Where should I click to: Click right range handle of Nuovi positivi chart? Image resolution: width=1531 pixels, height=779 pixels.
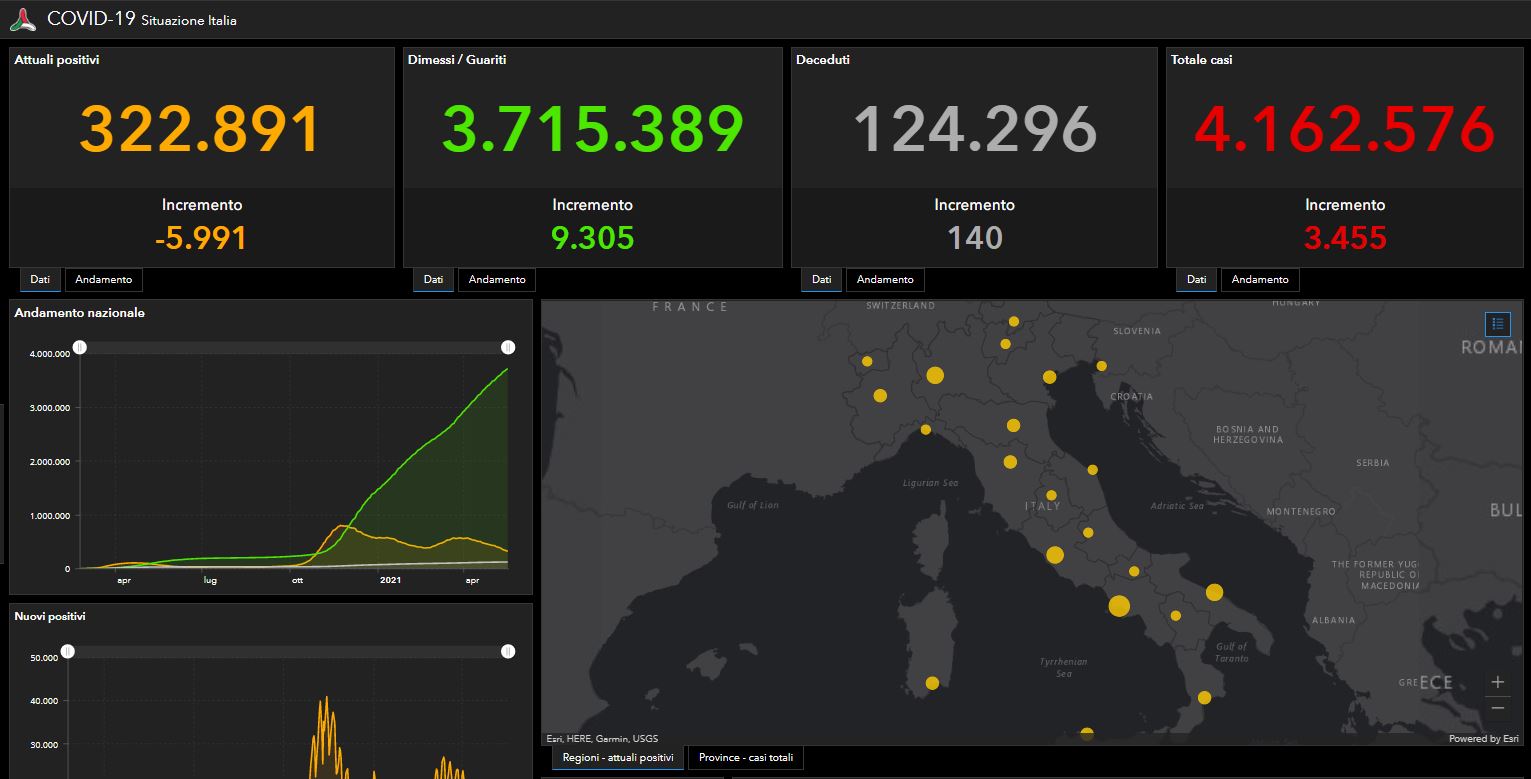(x=508, y=651)
